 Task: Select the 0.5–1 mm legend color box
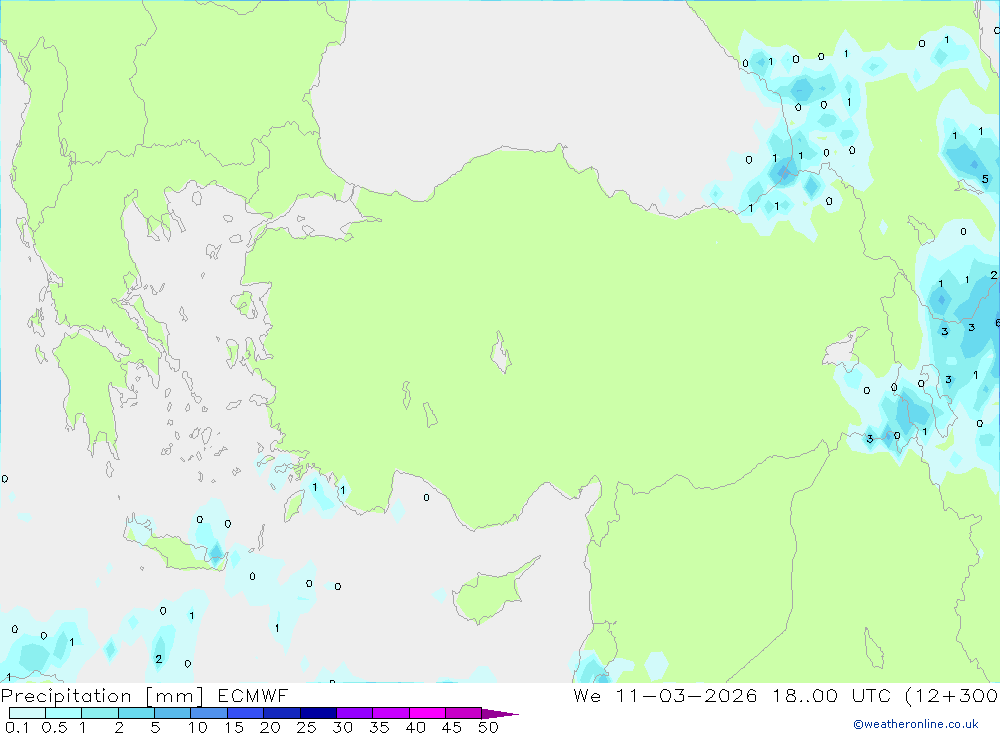pyautogui.click(x=64, y=713)
